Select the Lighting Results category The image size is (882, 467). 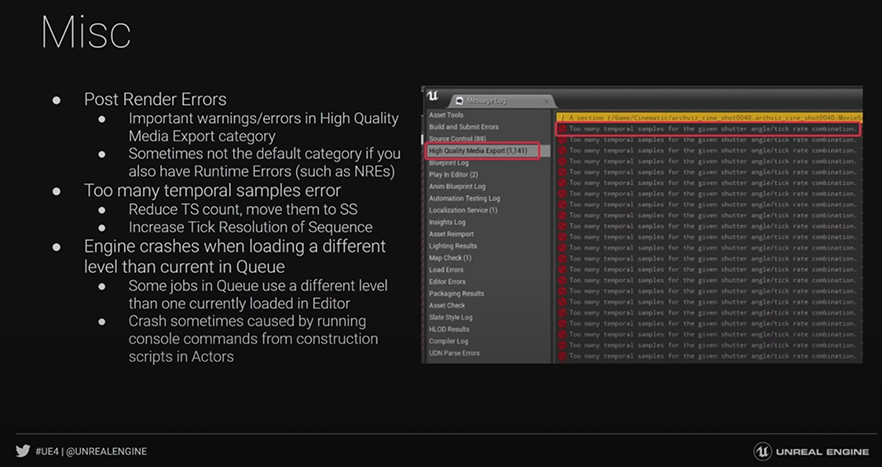tap(453, 246)
